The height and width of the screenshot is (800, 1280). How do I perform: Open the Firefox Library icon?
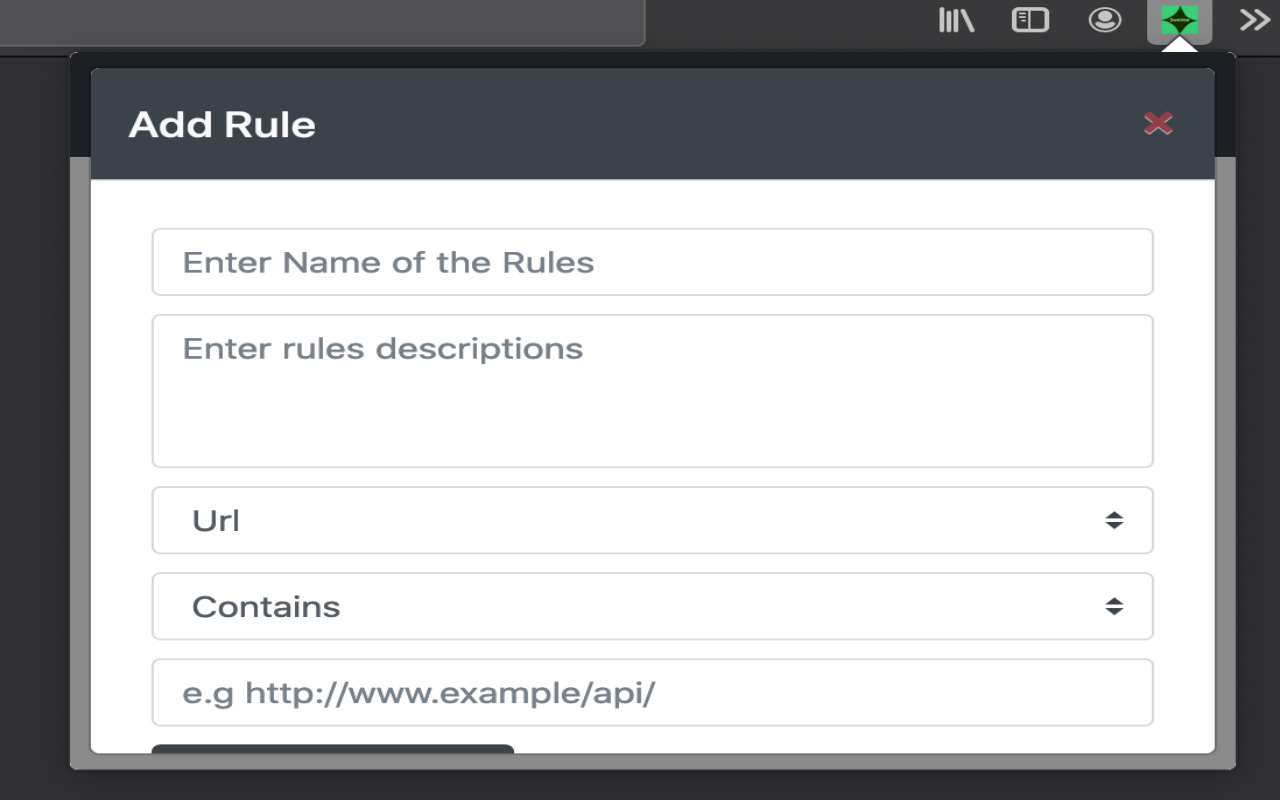[x=956, y=20]
